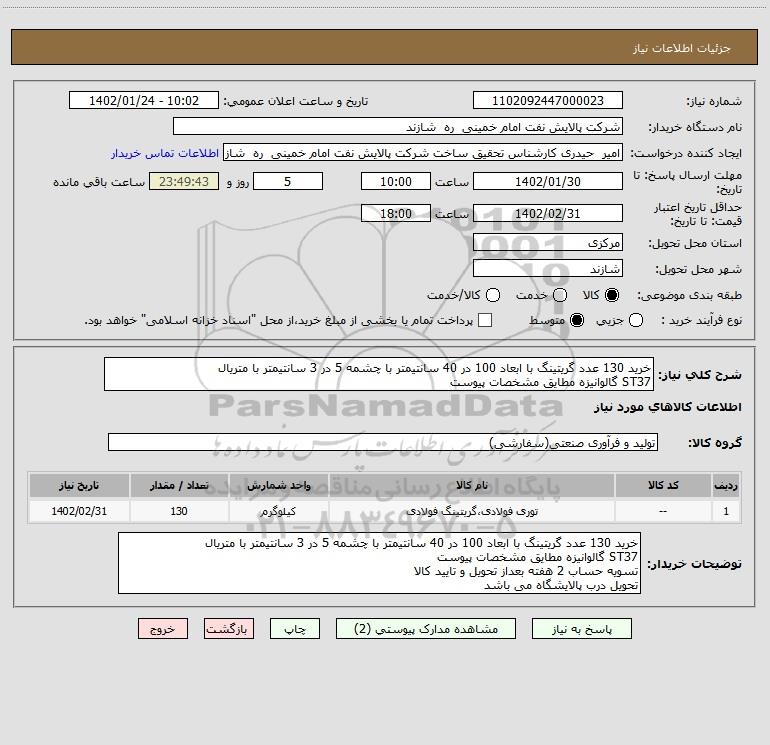Viewport: 770px width, 745px height.
Task: Click the پاسخ به نیاز button
Action: point(582,629)
